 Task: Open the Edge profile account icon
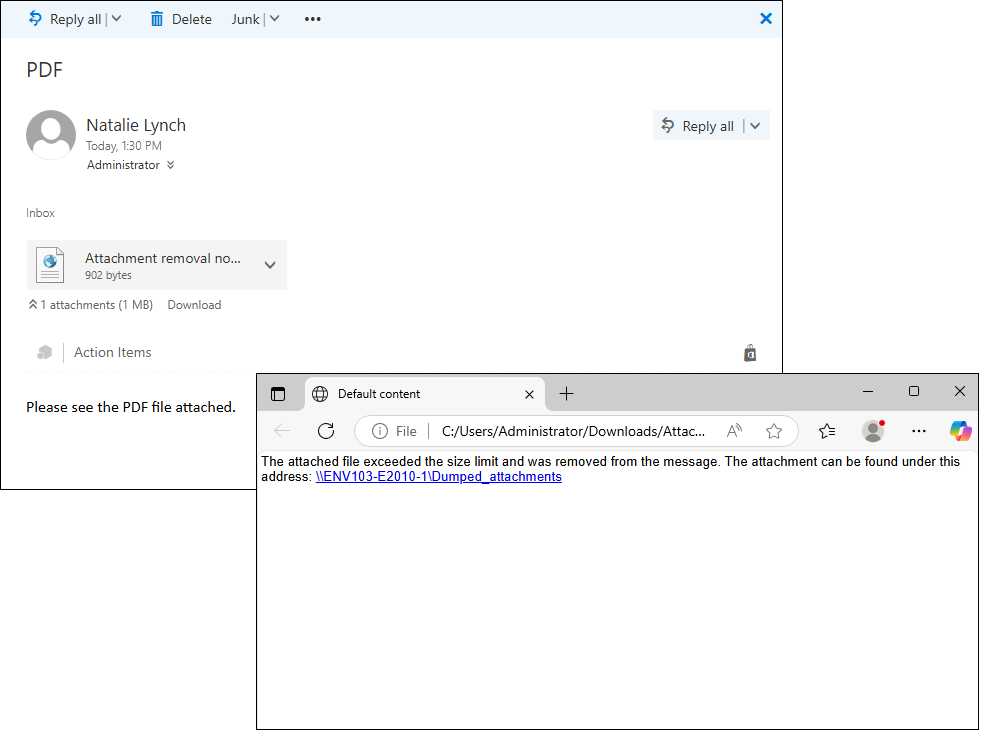[873, 431]
